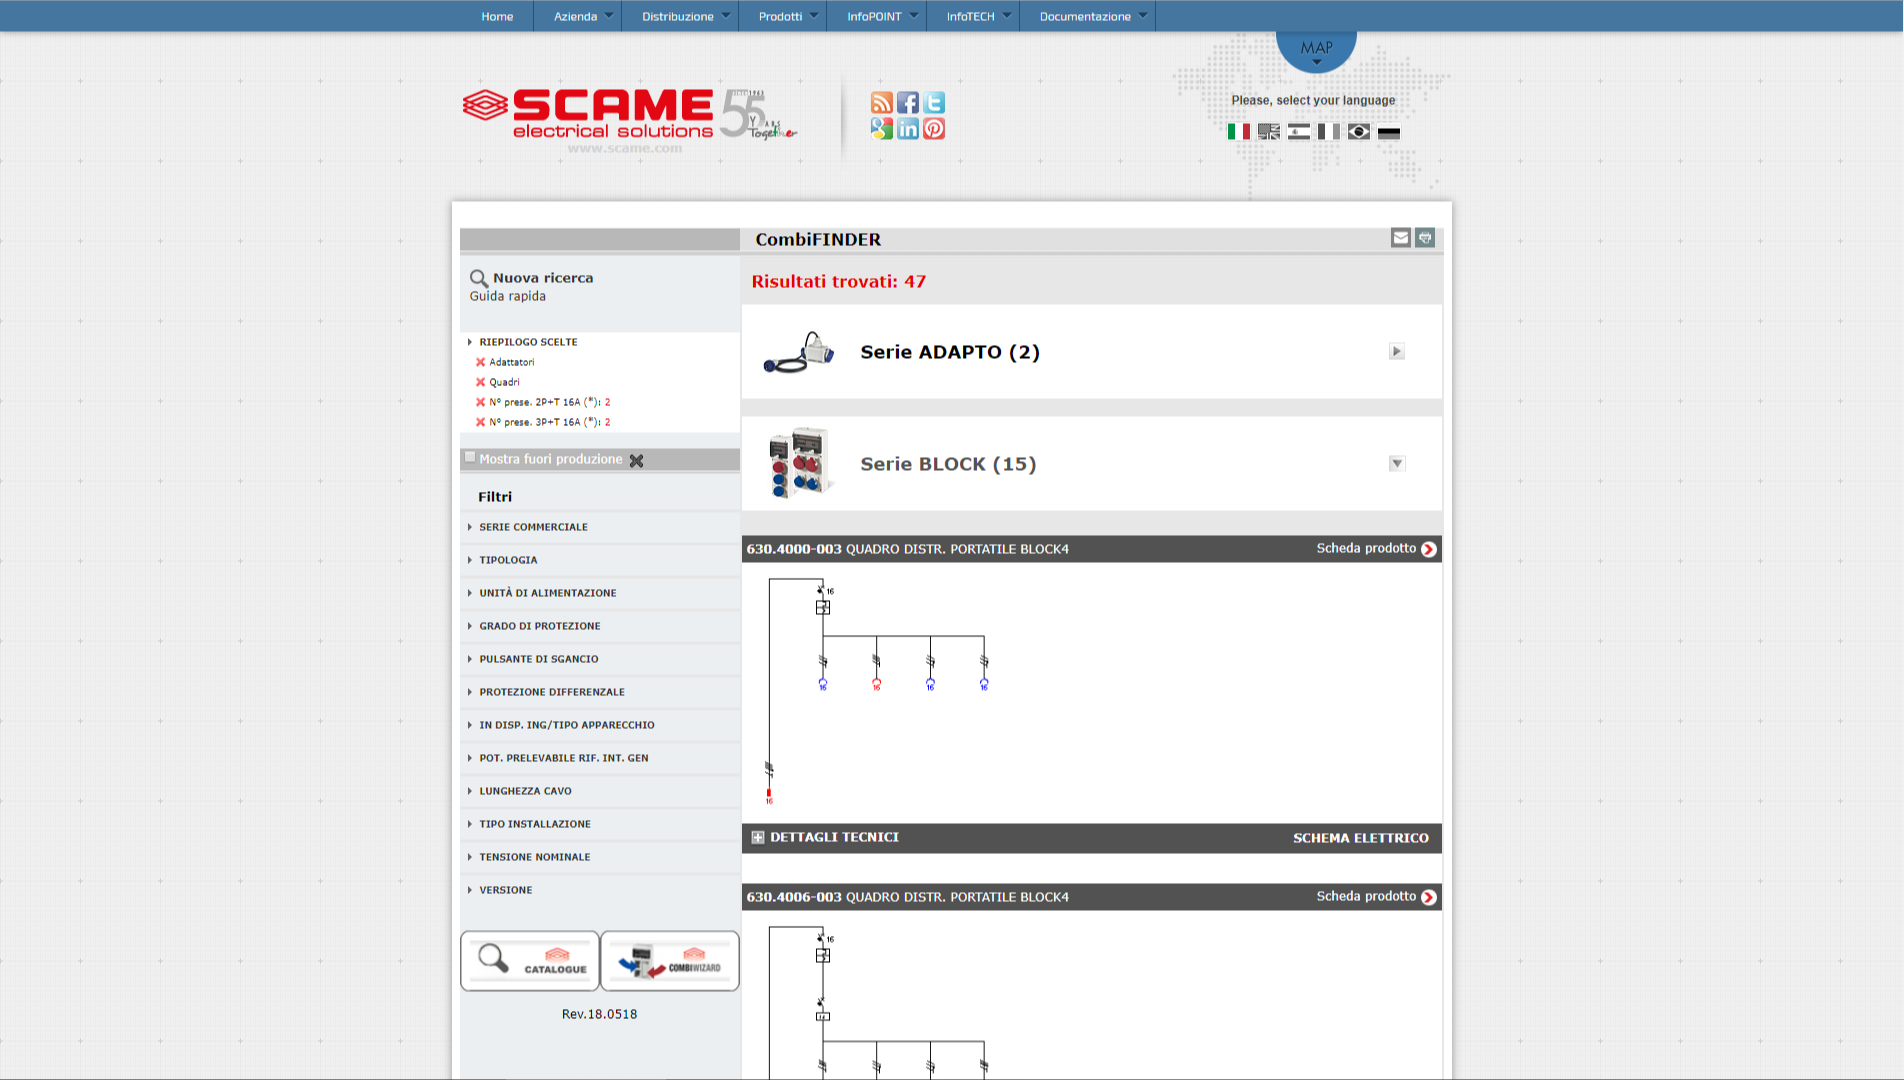Select French language flag
The image size is (1904, 1080).
click(1328, 132)
